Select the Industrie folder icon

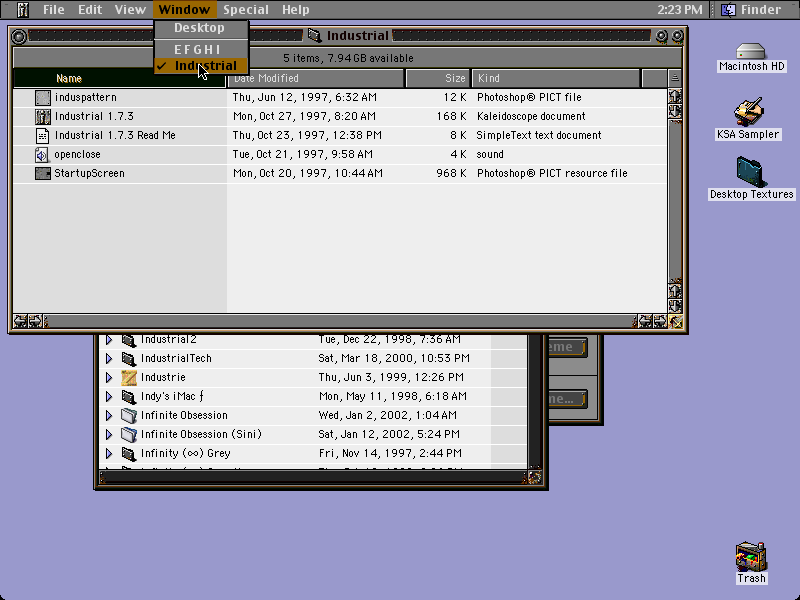pos(129,378)
